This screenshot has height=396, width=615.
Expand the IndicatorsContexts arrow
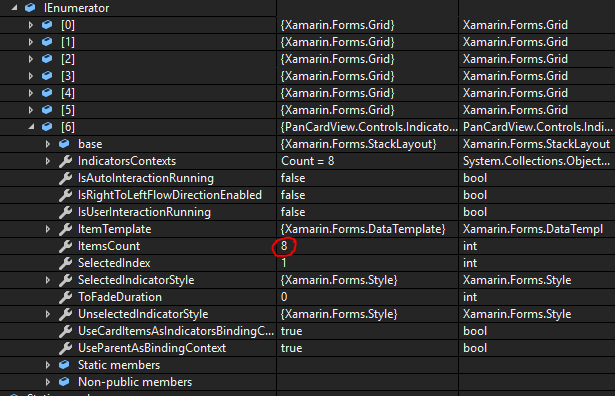[x=47, y=161]
